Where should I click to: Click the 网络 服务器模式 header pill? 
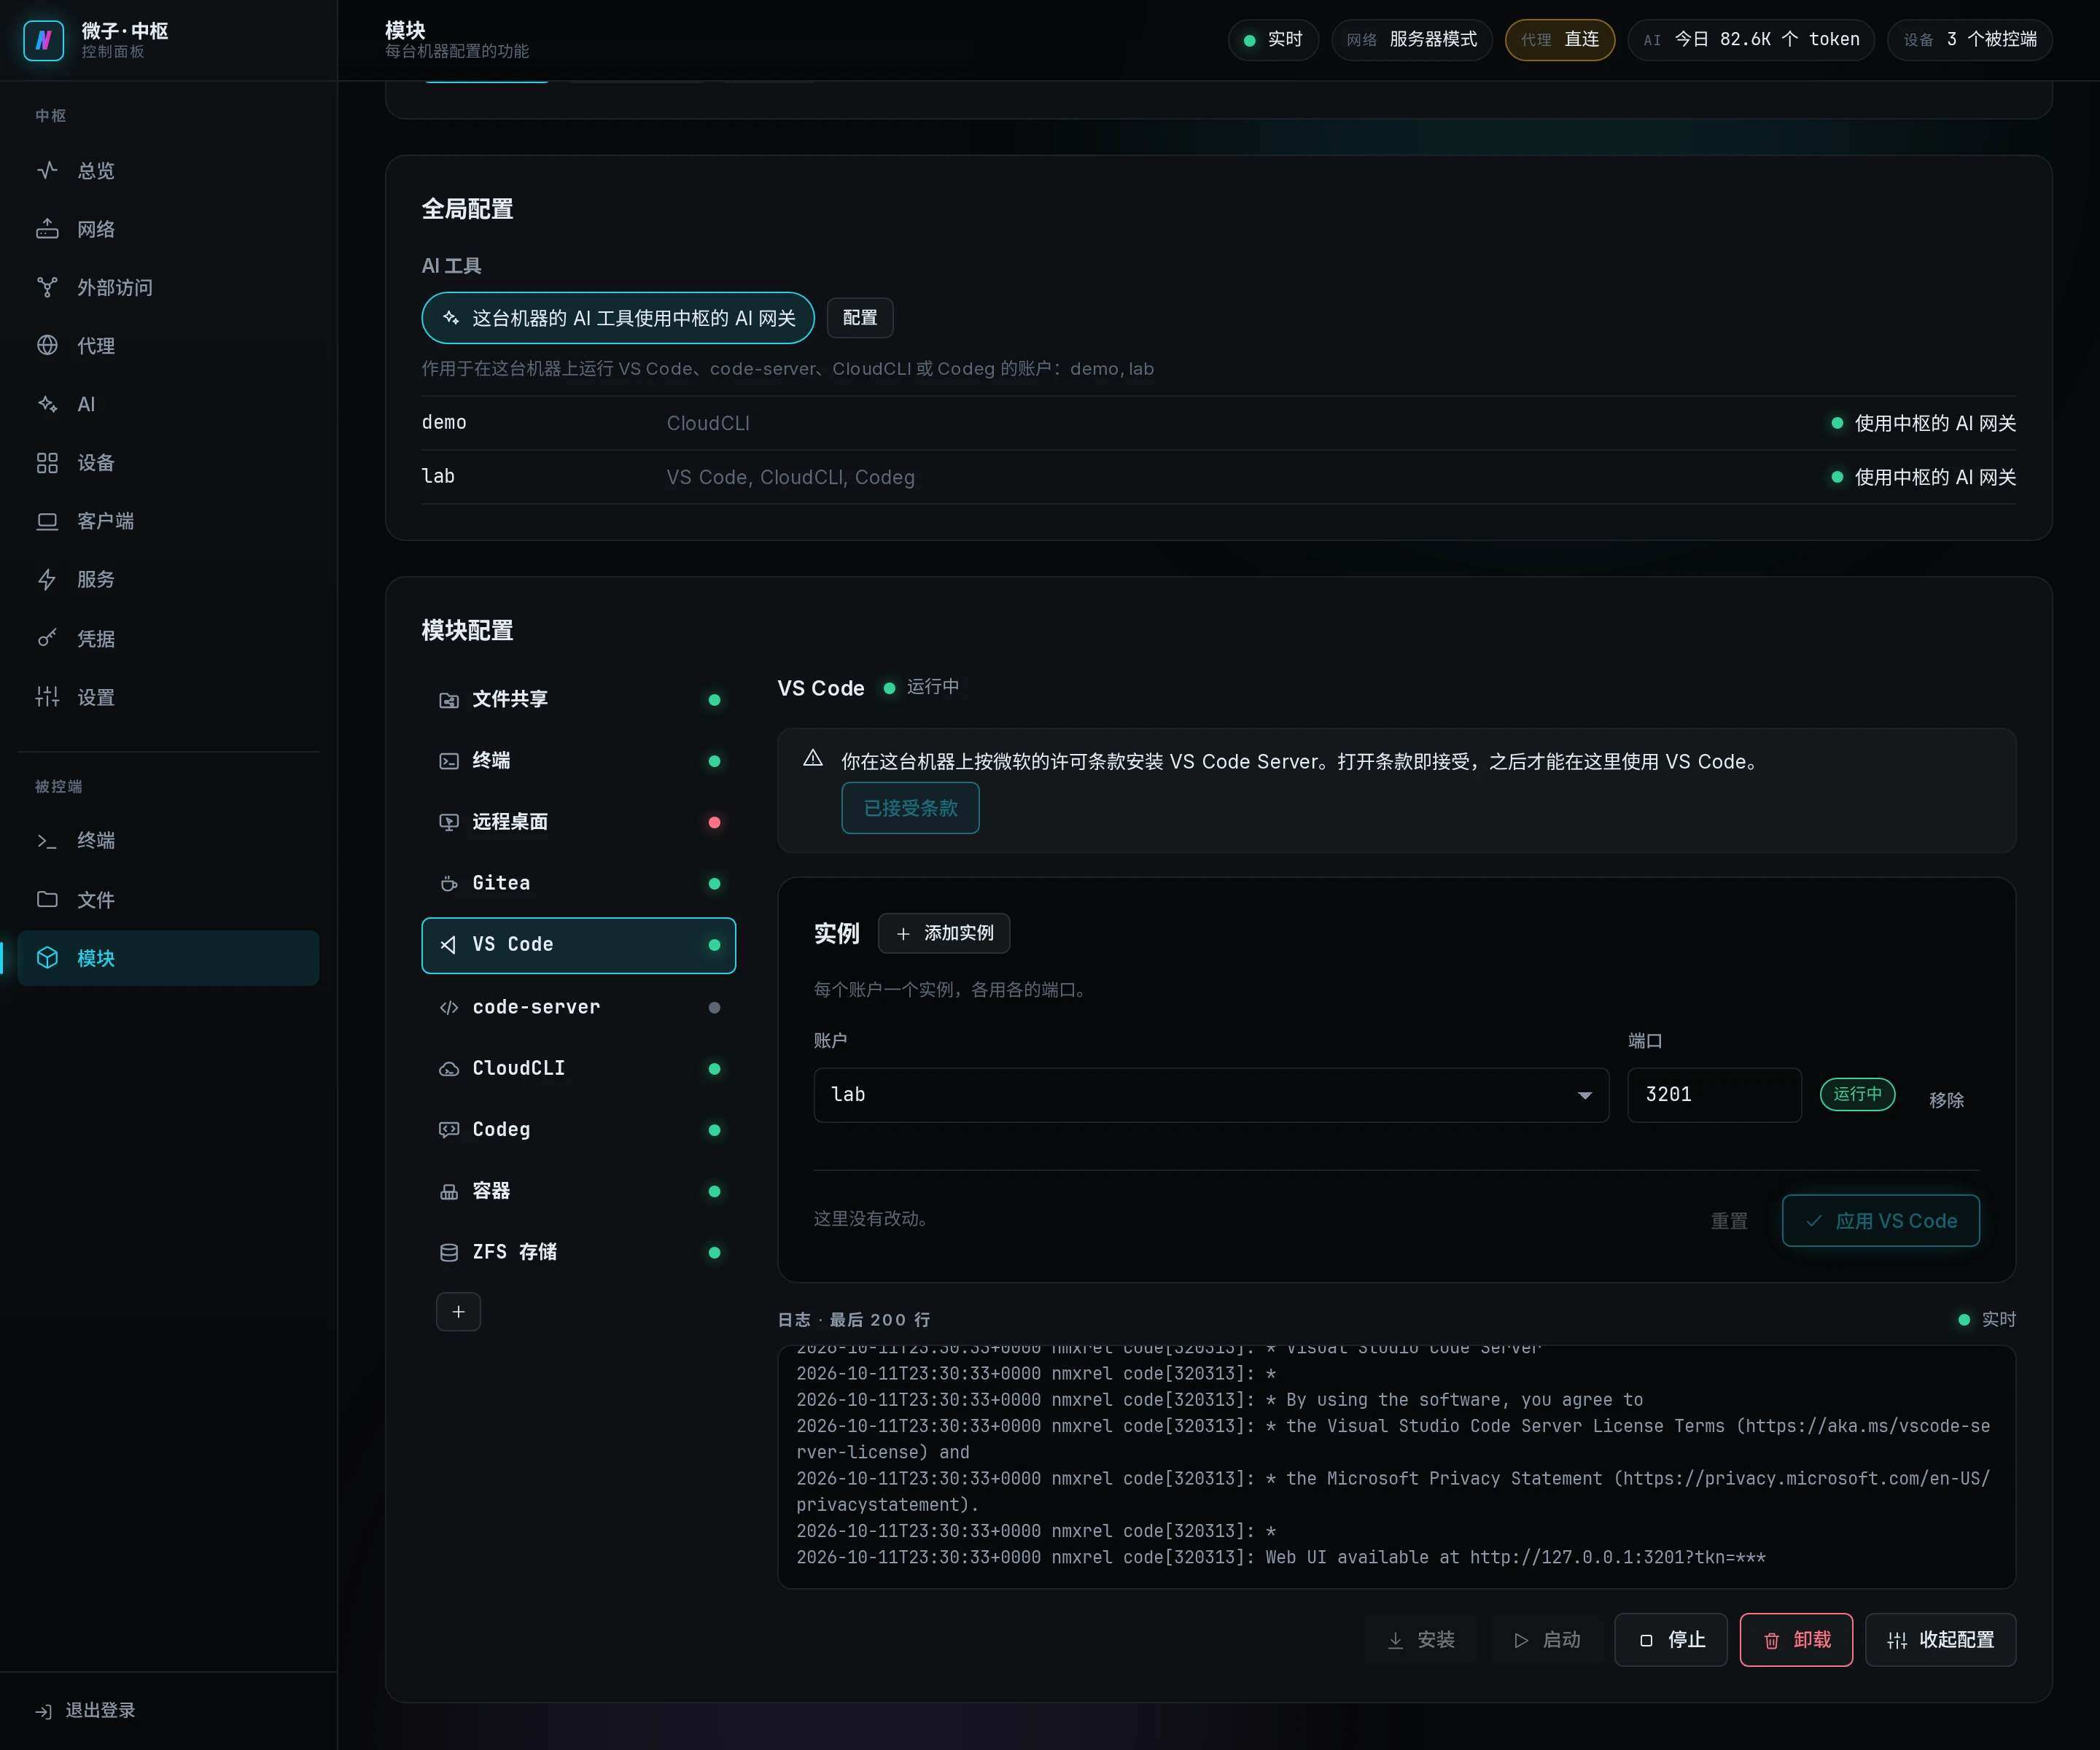(1411, 40)
